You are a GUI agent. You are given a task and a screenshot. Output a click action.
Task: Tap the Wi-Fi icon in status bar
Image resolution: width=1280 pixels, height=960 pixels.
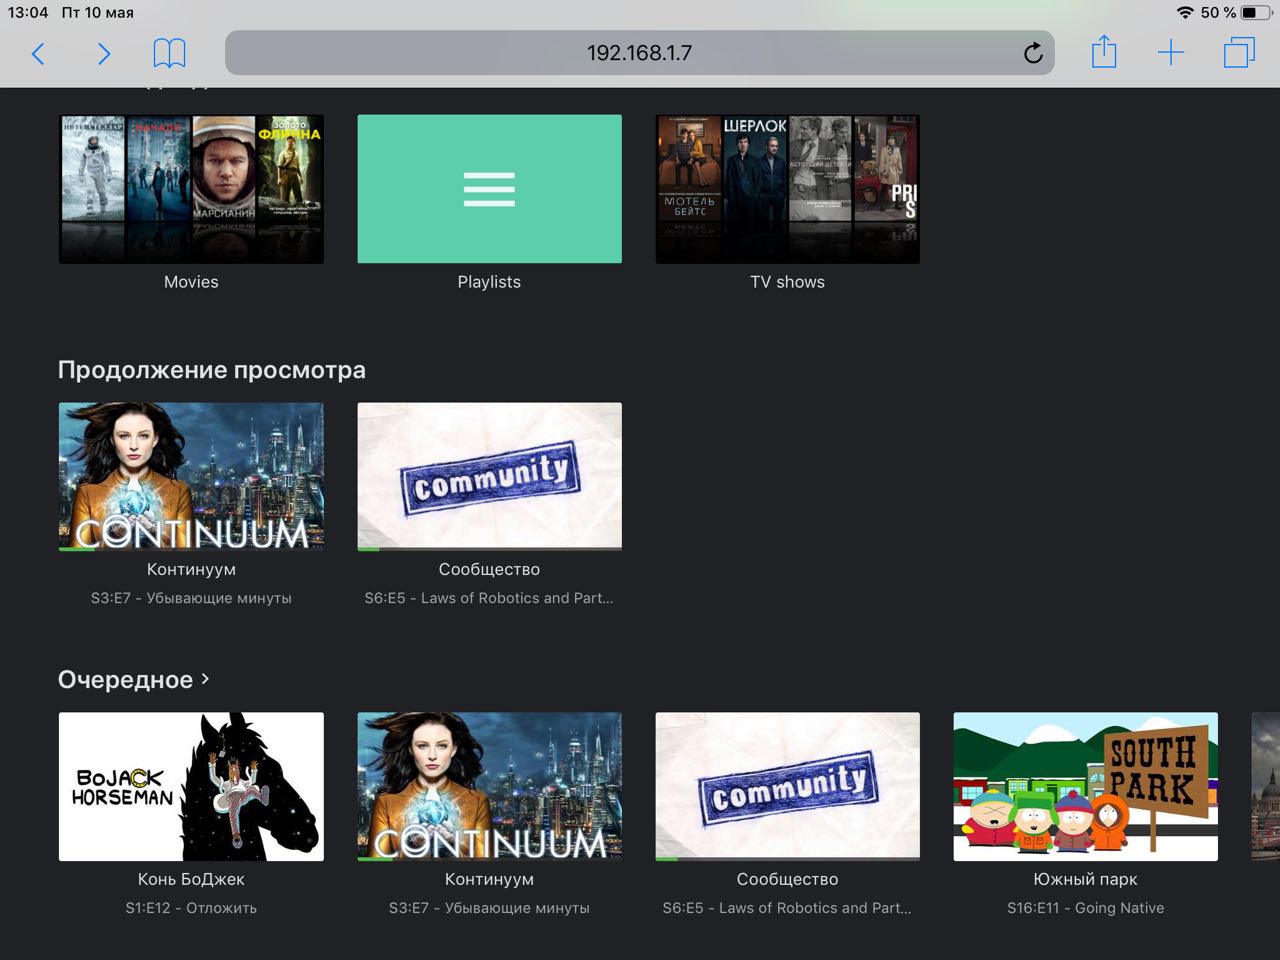1185,12
